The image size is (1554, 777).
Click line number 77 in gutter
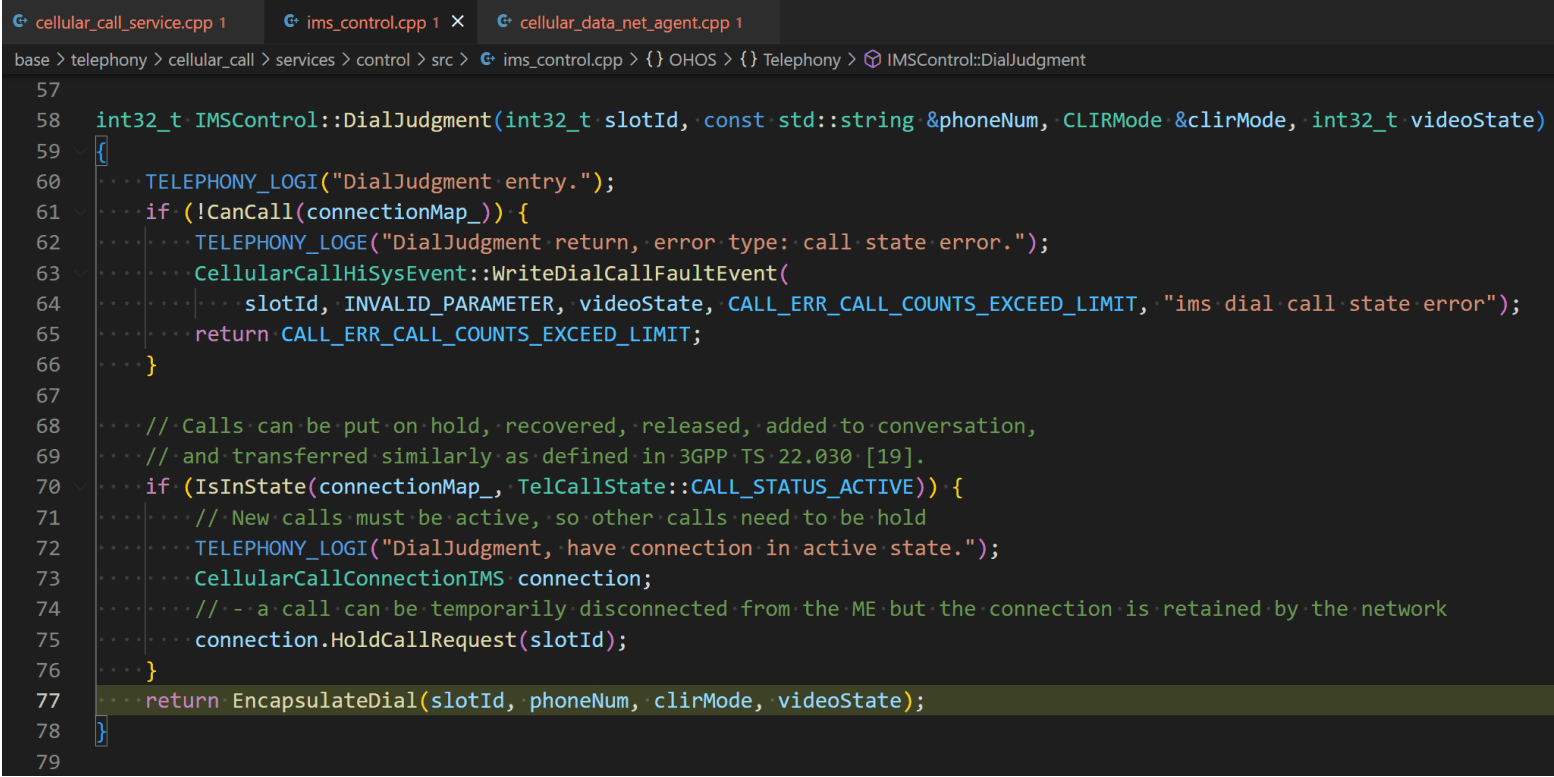click(x=48, y=700)
